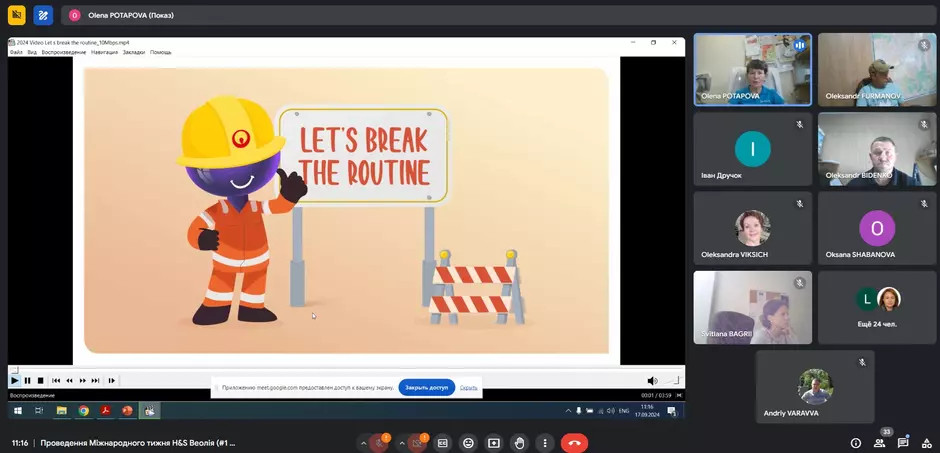Image resolution: width=940 pixels, height=453 pixels.
Task: Open the Windows Start menu in shared screen
Action: (18, 410)
